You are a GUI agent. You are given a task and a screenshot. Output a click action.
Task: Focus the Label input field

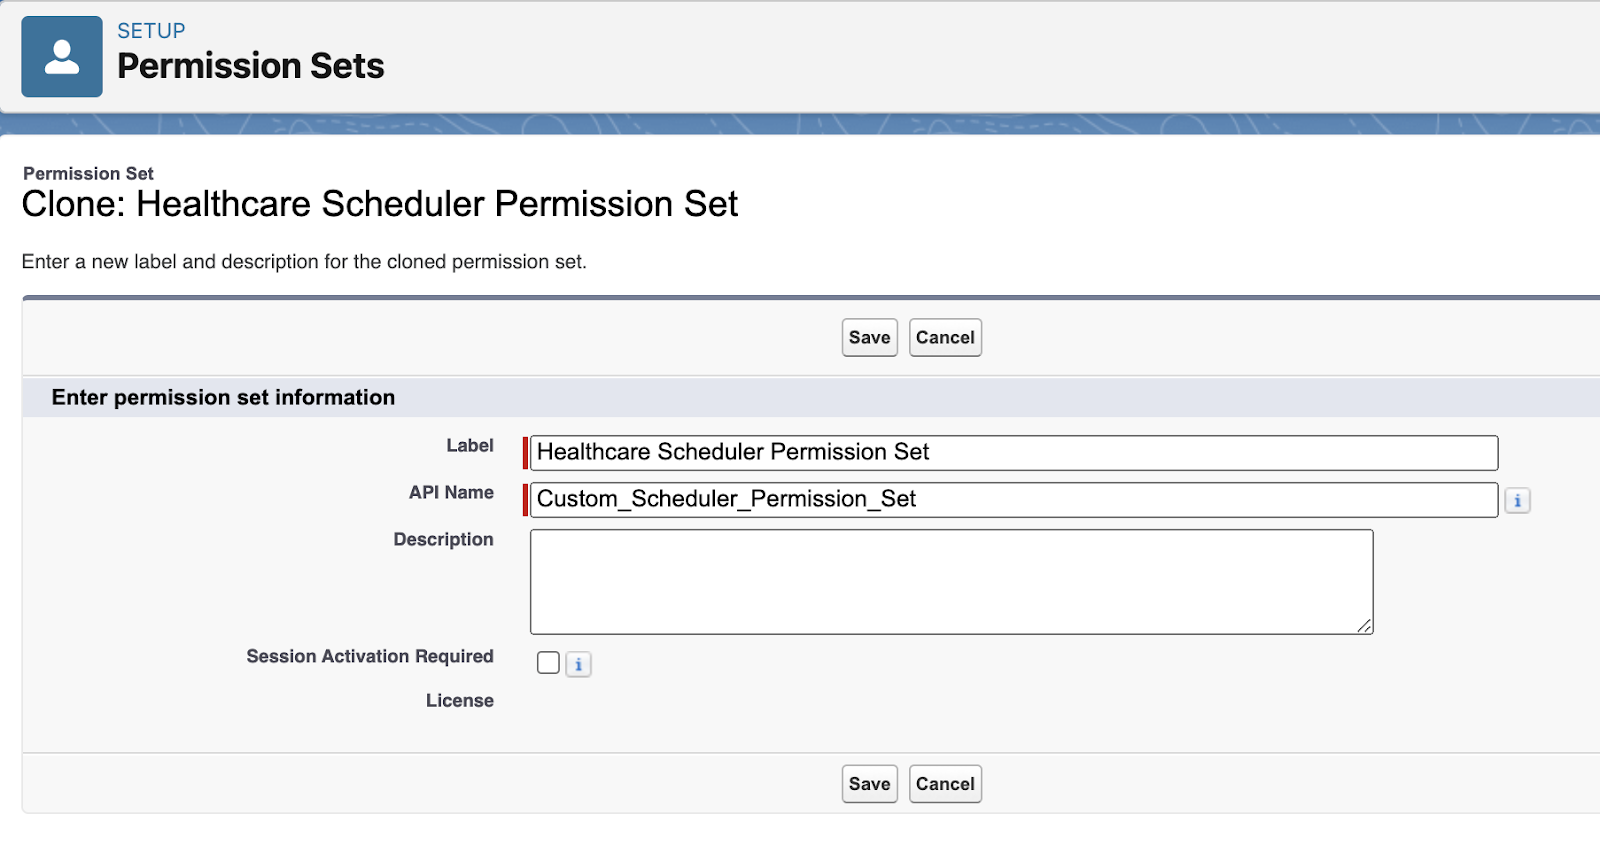click(x=1014, y=452)
